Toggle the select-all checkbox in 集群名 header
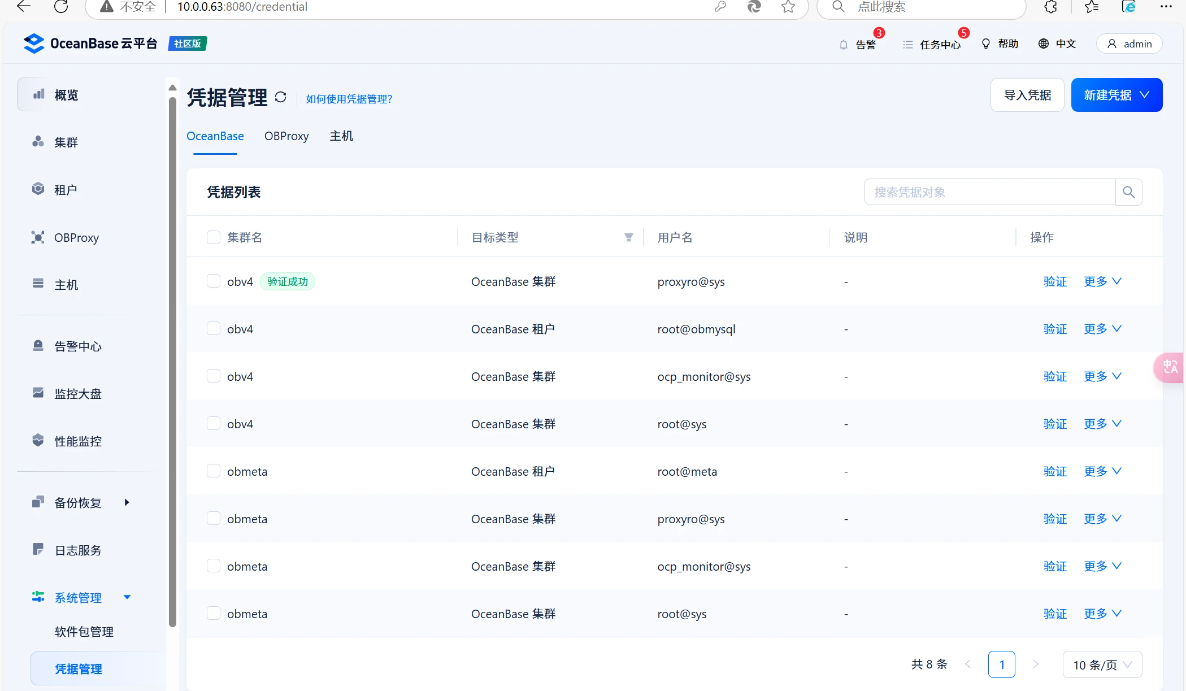The image size is (1186, 691). [x=213, y=237]
